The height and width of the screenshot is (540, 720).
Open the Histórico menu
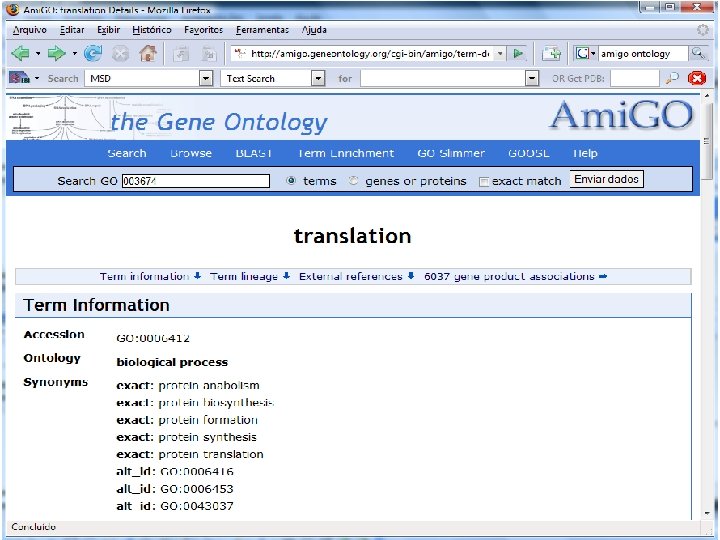(x=152, y=30)
